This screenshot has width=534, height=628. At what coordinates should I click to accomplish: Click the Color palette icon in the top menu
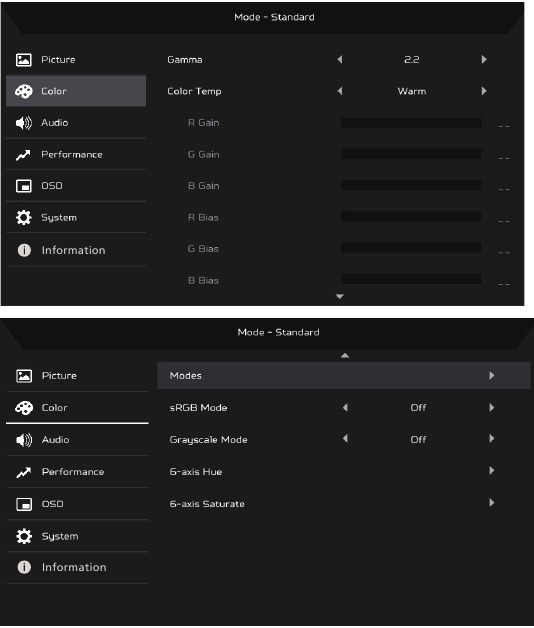click(x=23, y=91)
